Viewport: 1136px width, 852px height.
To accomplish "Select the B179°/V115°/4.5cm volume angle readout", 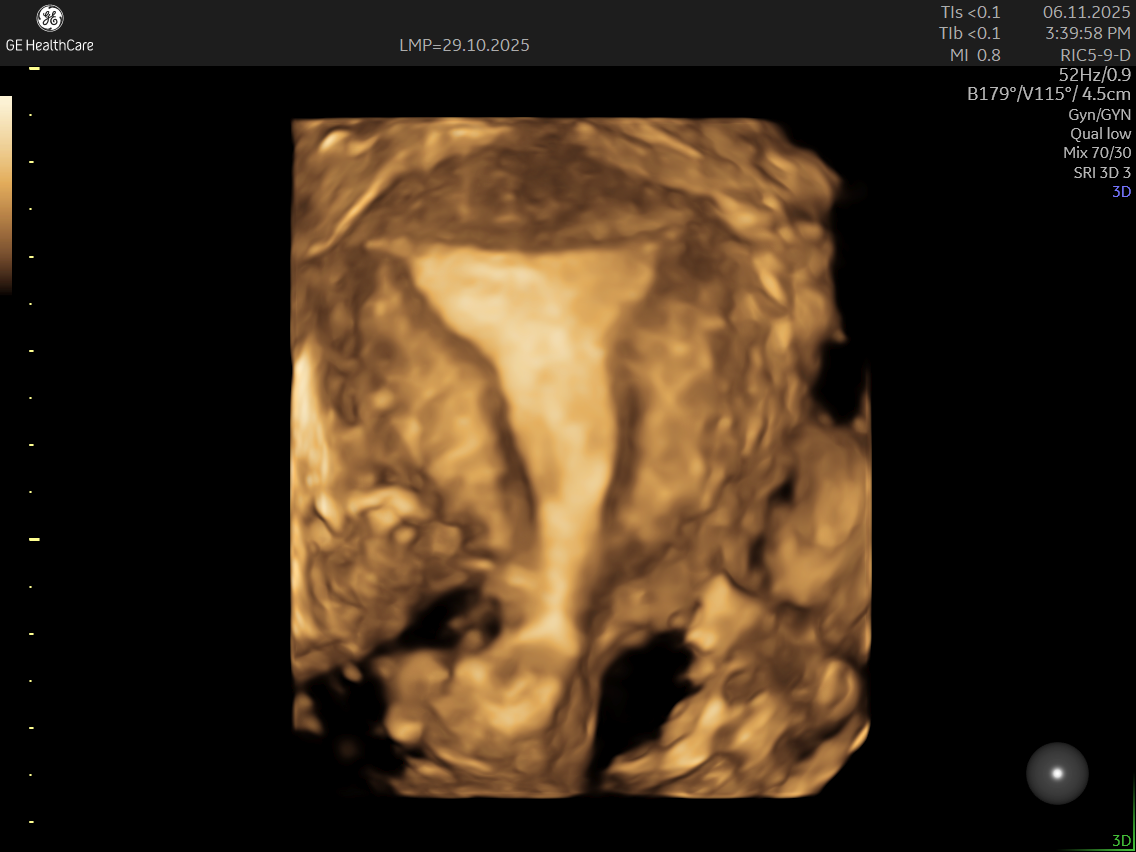I will pyautogui.click(x=1048, y=94).
